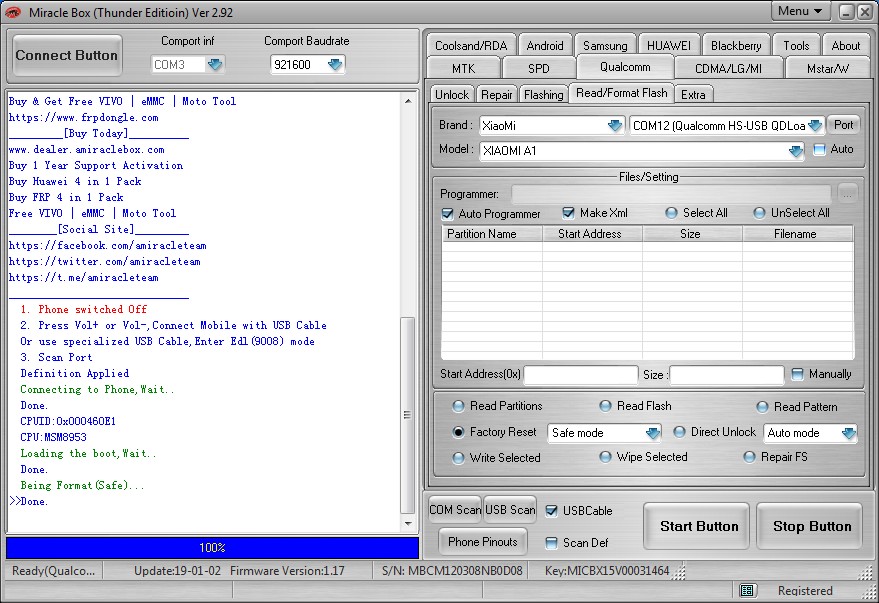Image resolution: width=879 pixels, height=603 pixels.
Task: Click the log scroll up arrow
Action: pyautogui.click(x=408, y=101)
